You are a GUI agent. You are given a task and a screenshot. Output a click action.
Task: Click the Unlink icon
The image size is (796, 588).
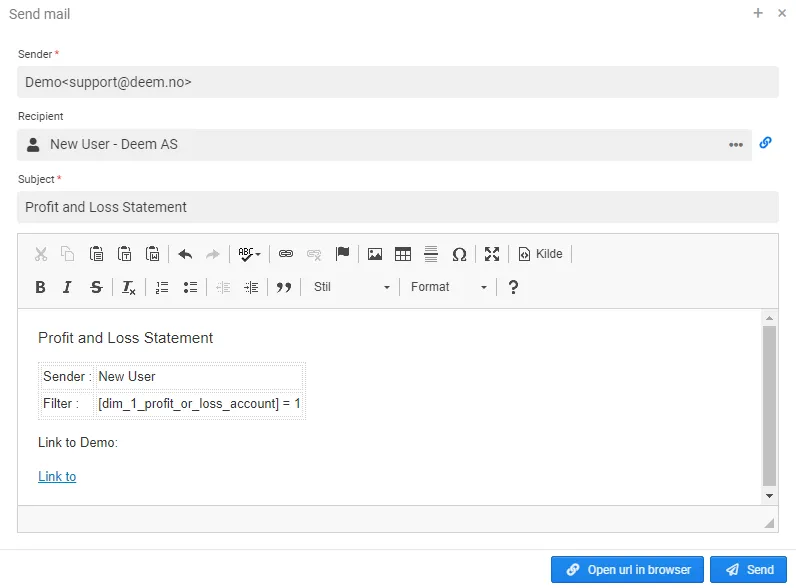tap(314, 254)
